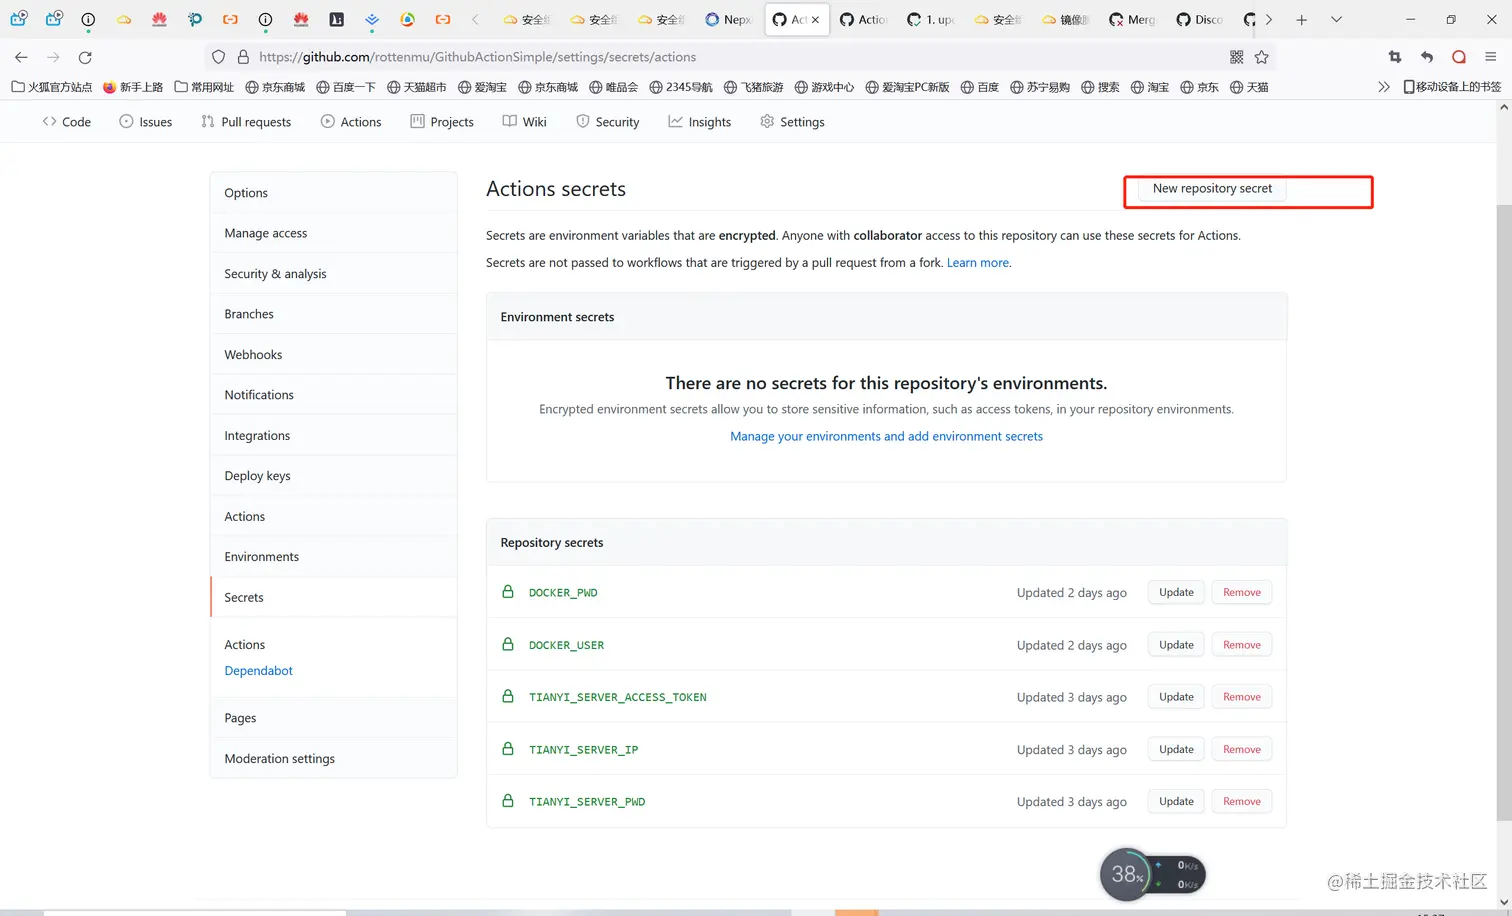The height and width of the screenshot is (916, 1512).
Task: Click the lock icon beside TIANYI_SERVER_ACCESS_TOKEN
Action: click(508, 696)
